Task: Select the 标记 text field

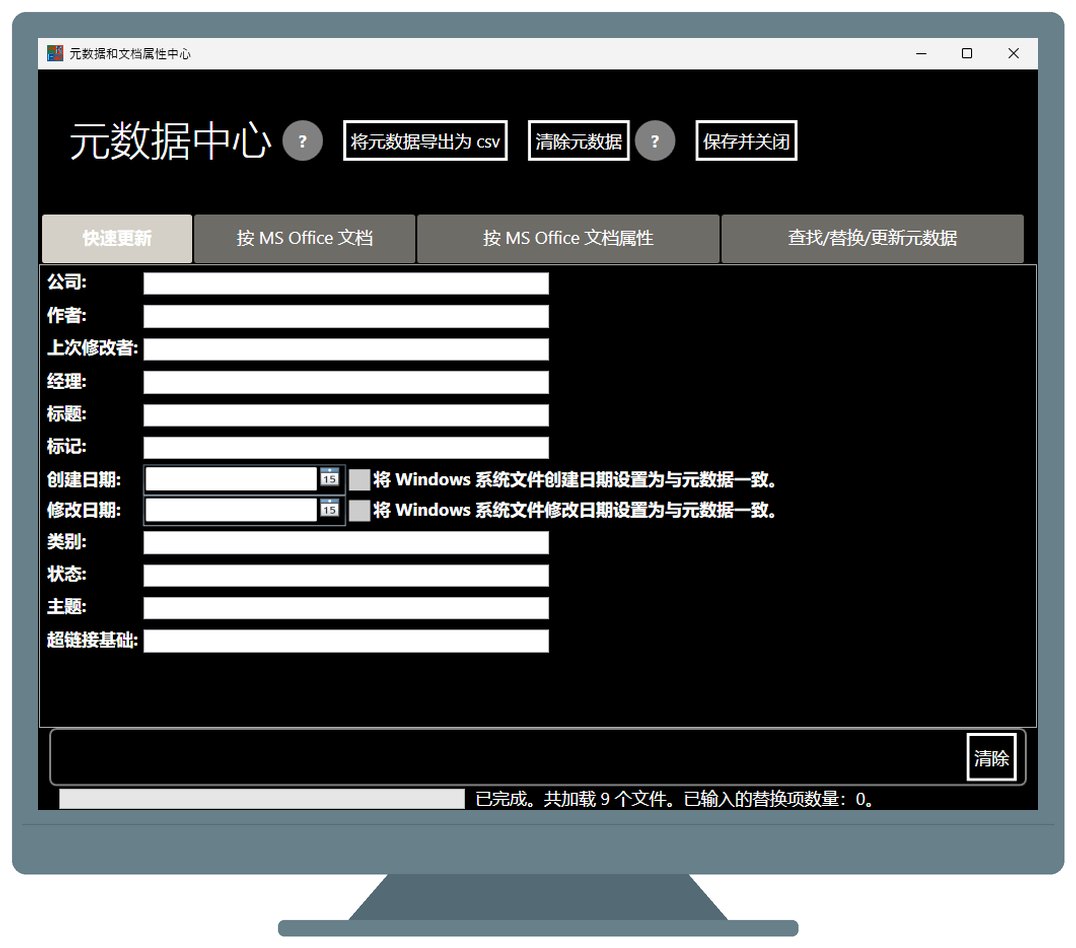Action: (346, 448)
